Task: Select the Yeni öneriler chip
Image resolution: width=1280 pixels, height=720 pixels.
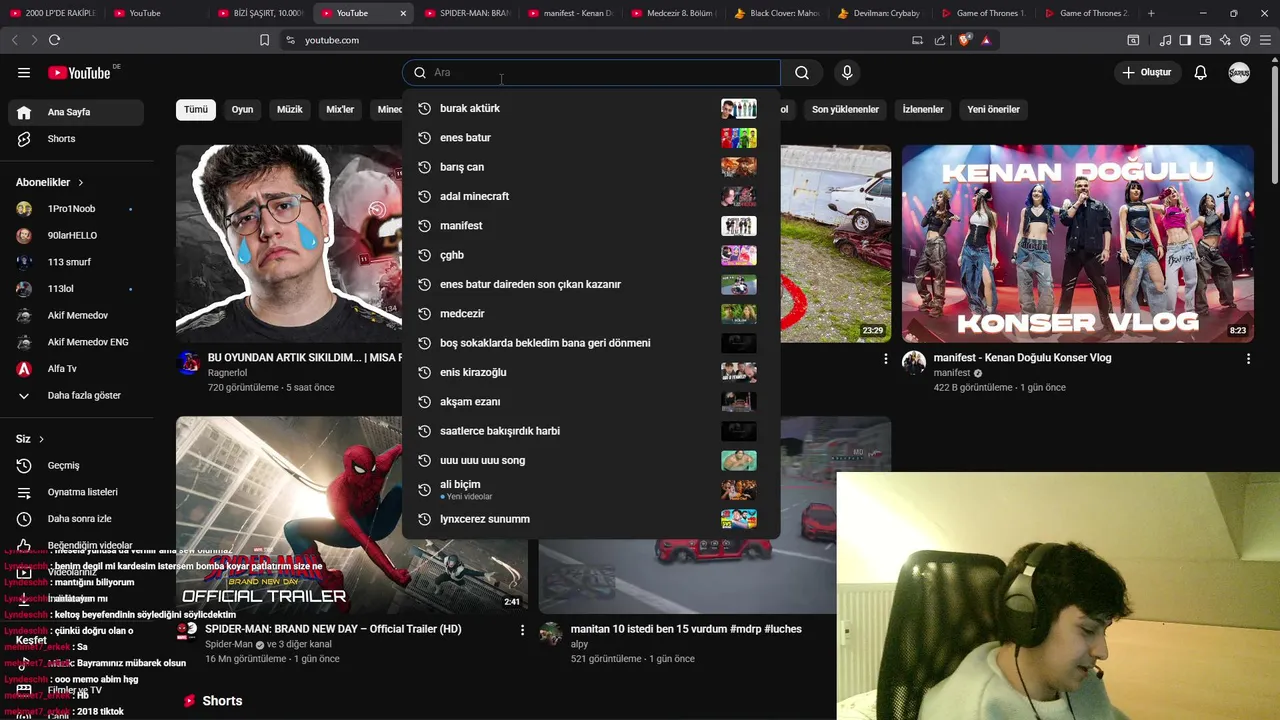Action: (993, 109)
